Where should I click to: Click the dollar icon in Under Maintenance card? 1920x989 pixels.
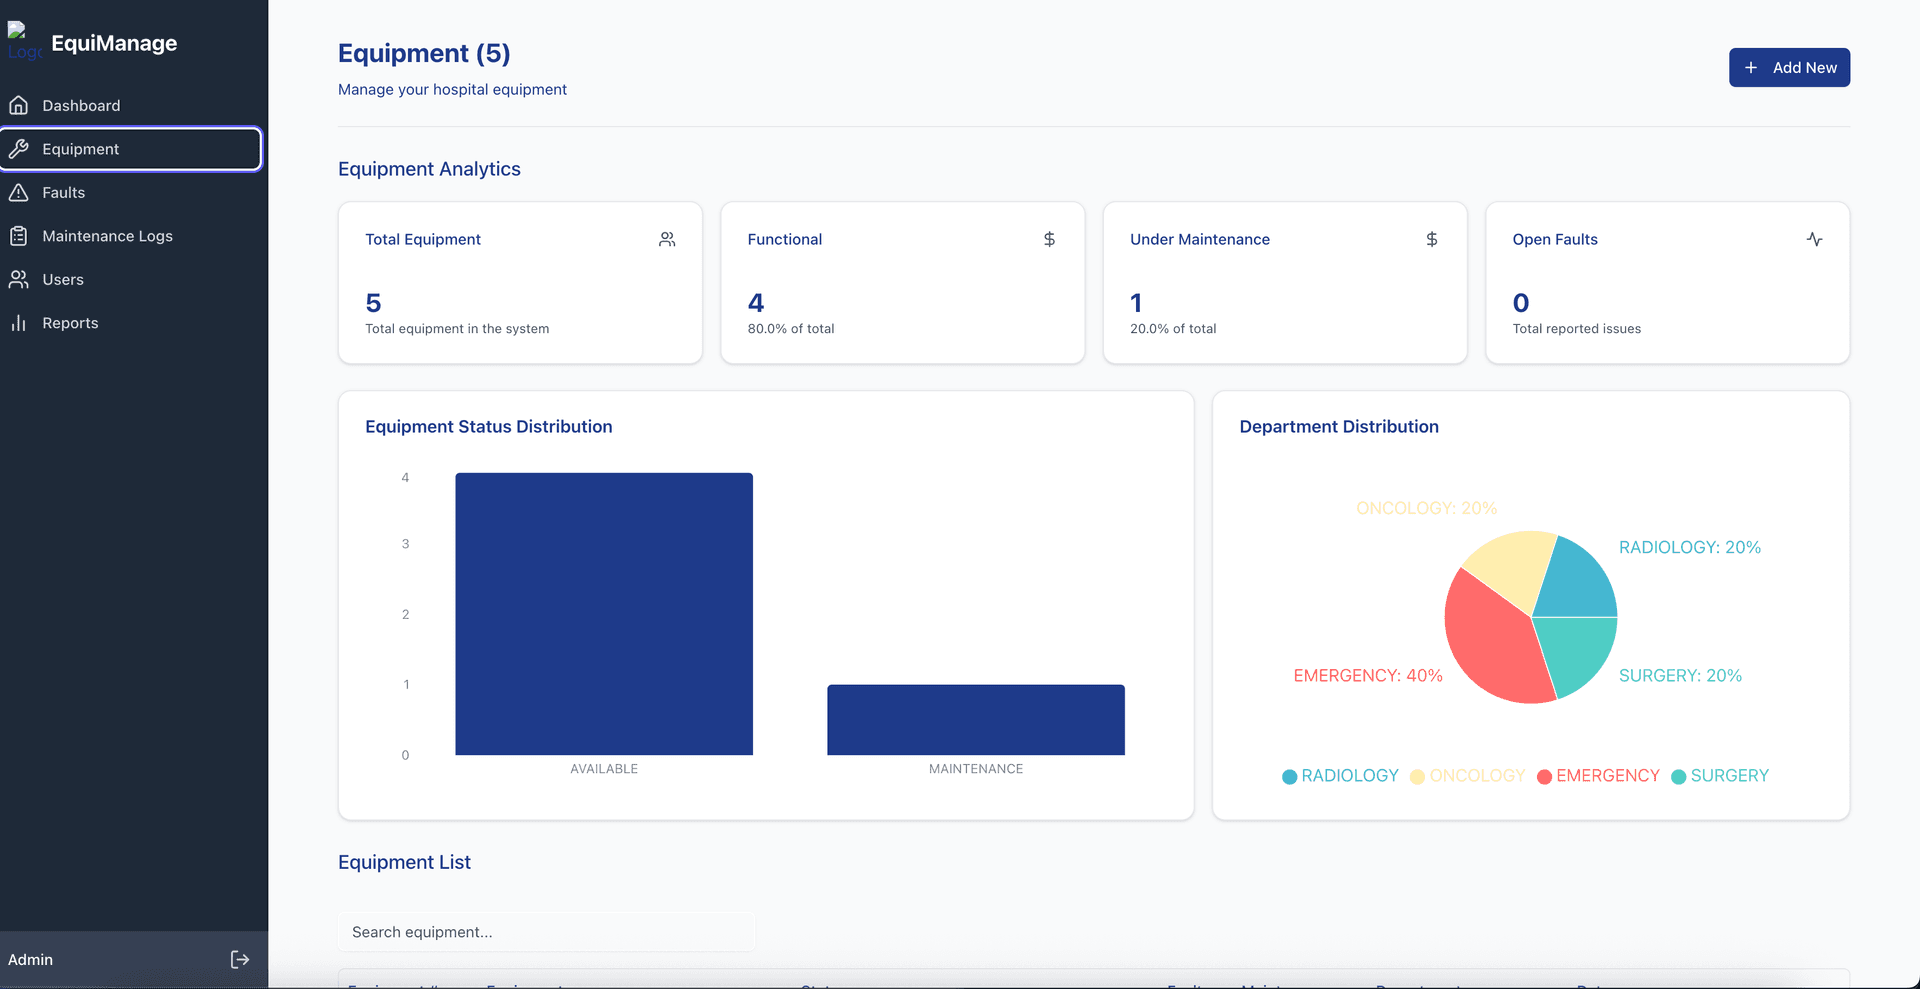click(x=1431, y=239)
